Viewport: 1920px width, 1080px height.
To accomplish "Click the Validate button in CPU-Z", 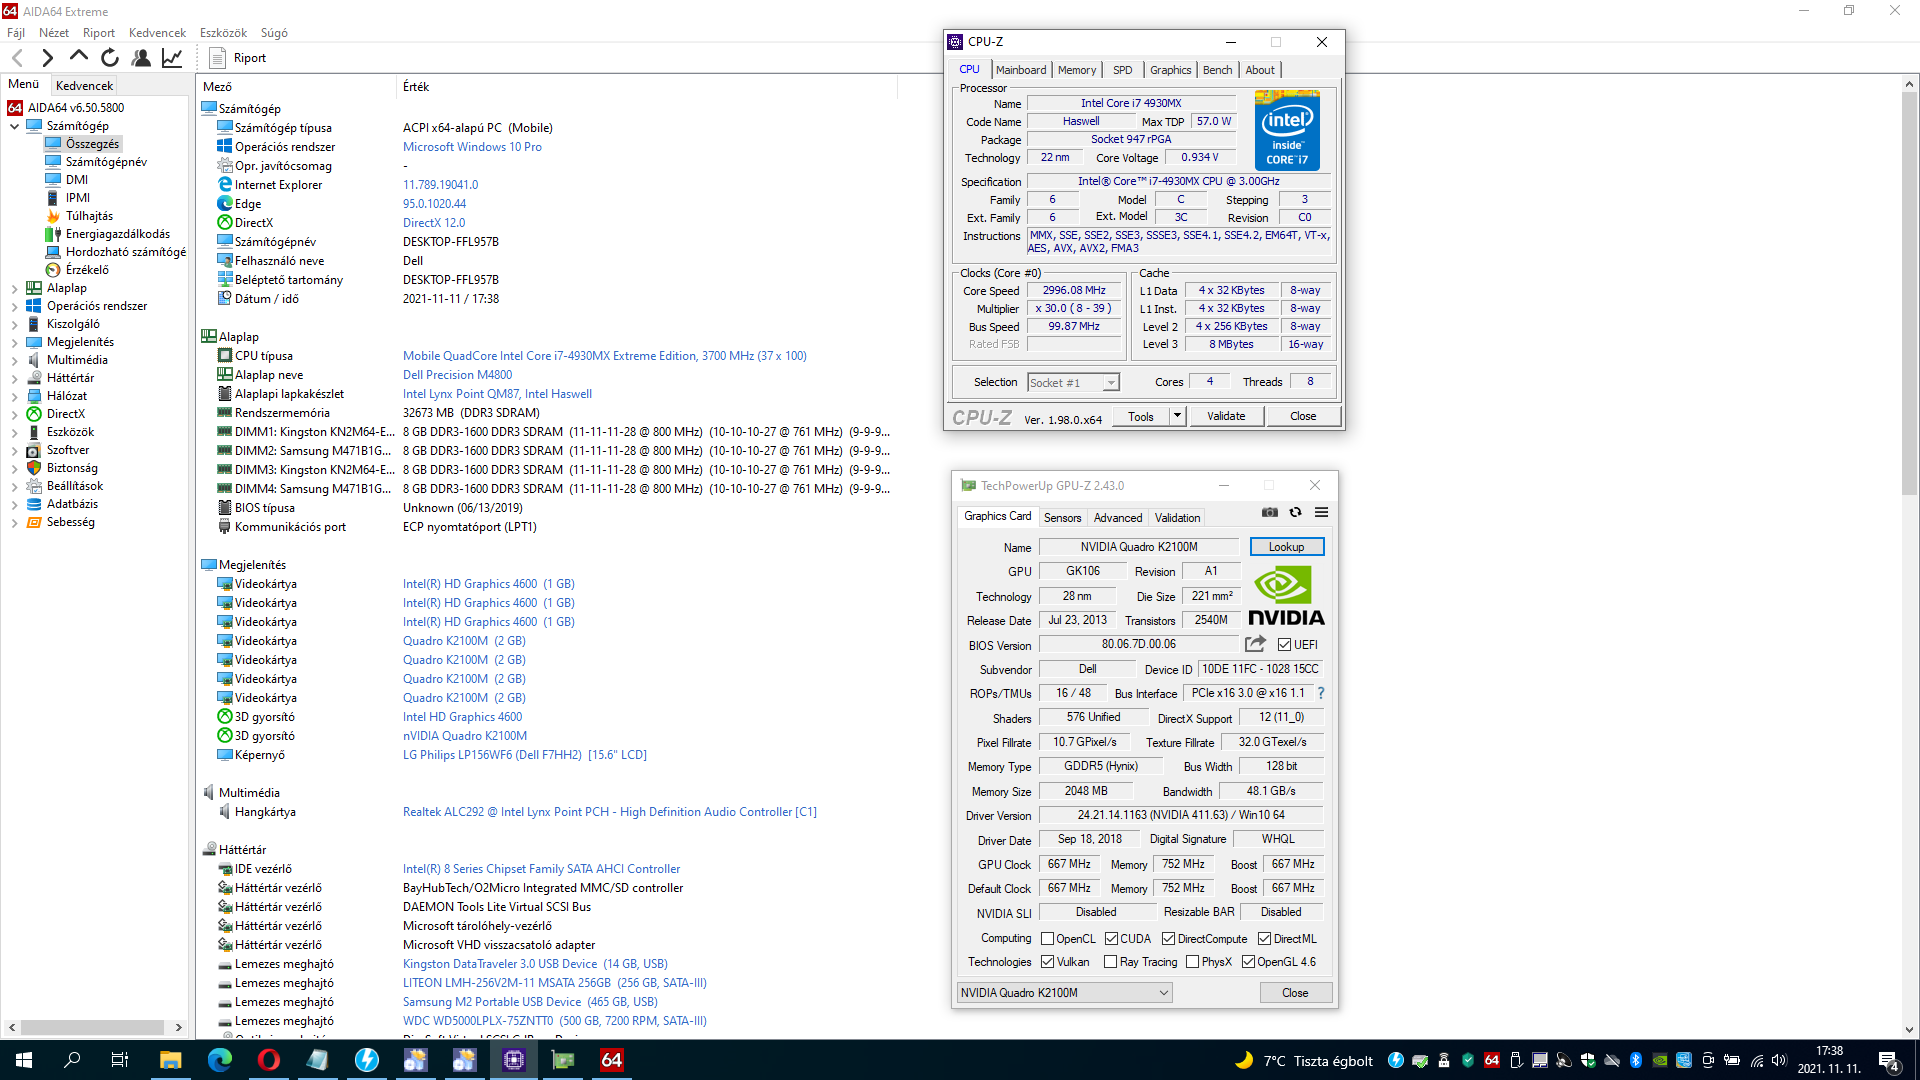I will pos(1226,416).
